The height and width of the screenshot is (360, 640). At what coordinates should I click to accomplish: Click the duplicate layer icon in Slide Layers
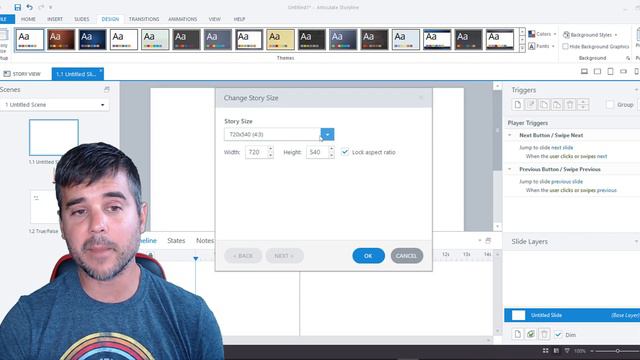coord(531,334)
